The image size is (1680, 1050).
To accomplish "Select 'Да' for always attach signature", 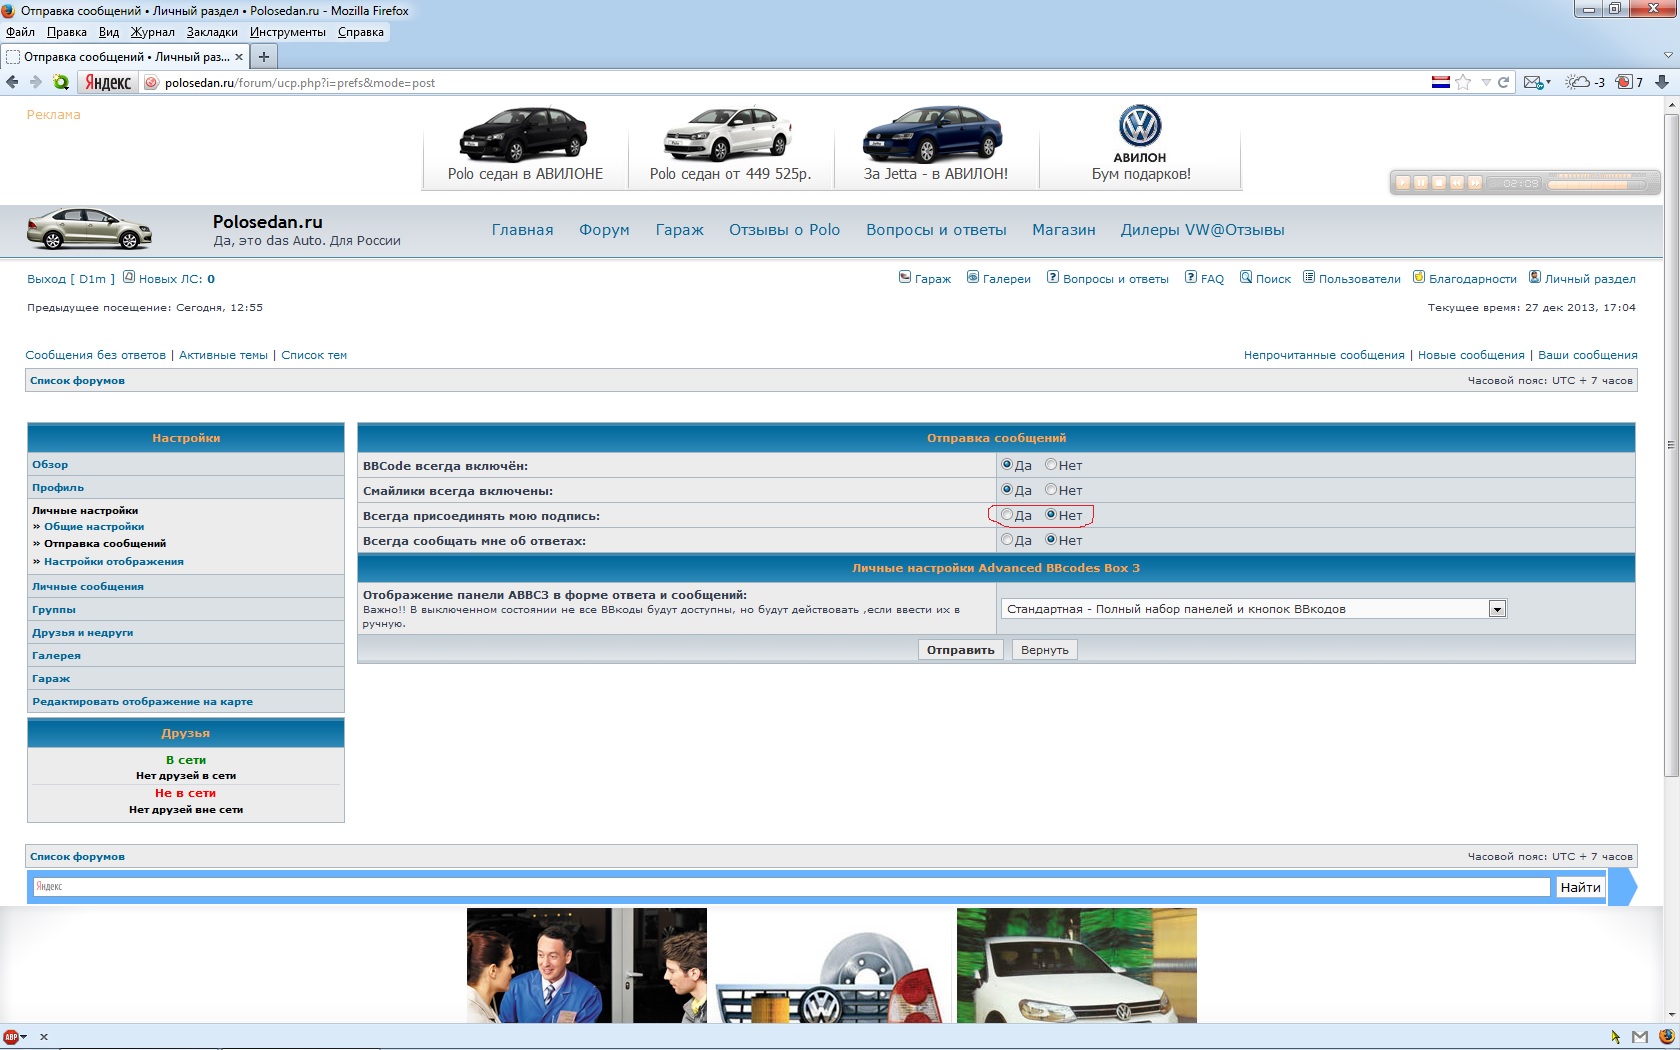I will (1007, 515).
